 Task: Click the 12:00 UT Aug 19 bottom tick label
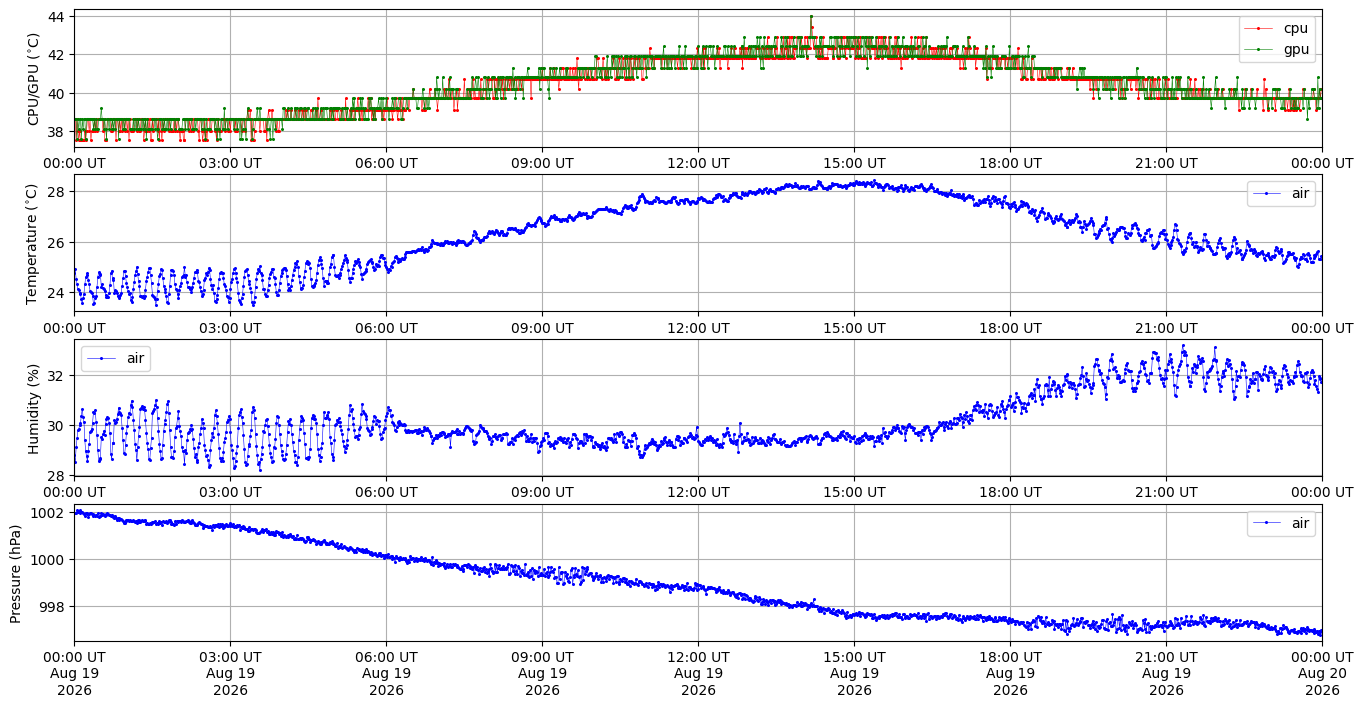pyautogui.click(x=698, y=673)
